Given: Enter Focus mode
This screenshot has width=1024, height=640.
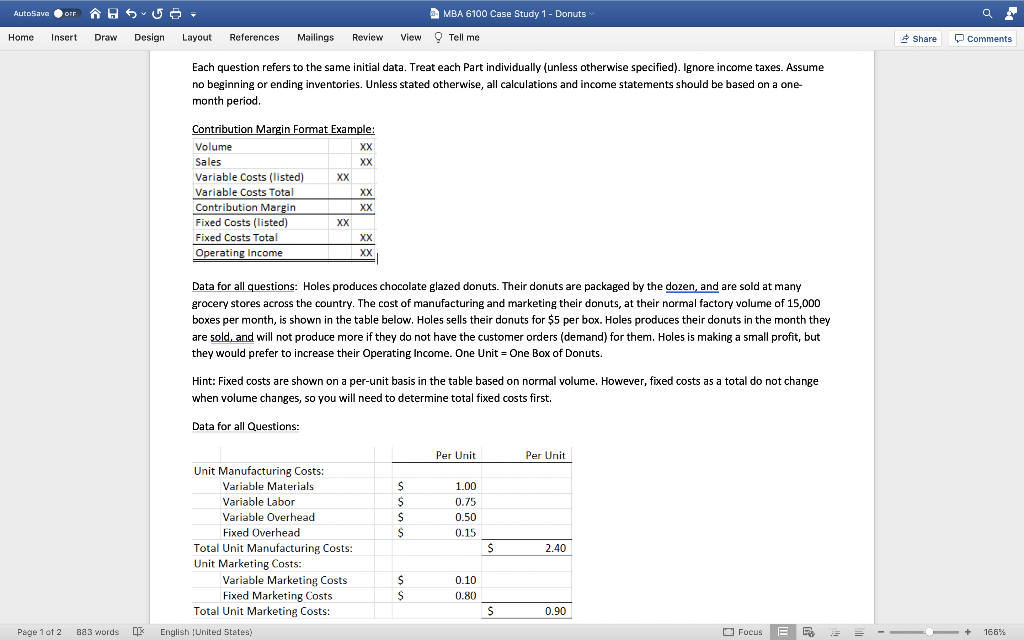Looking at the screenshot, I should coord(743,632).
